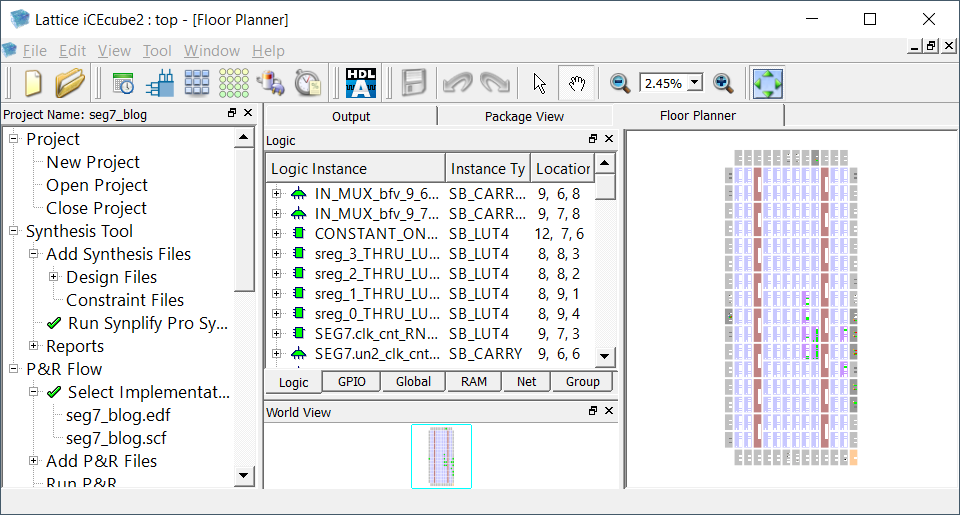Select the Global tab
Image resolution: width=960 pixels, height=515 pixels.
click(413, 382)
